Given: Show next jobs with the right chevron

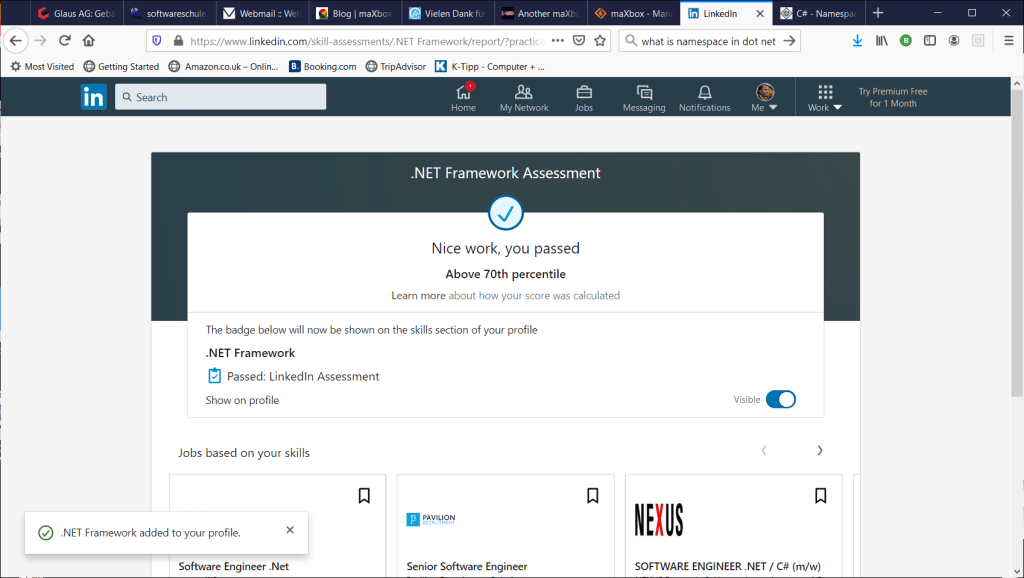Looking at the screenshot, I should [x=820, y=451].
